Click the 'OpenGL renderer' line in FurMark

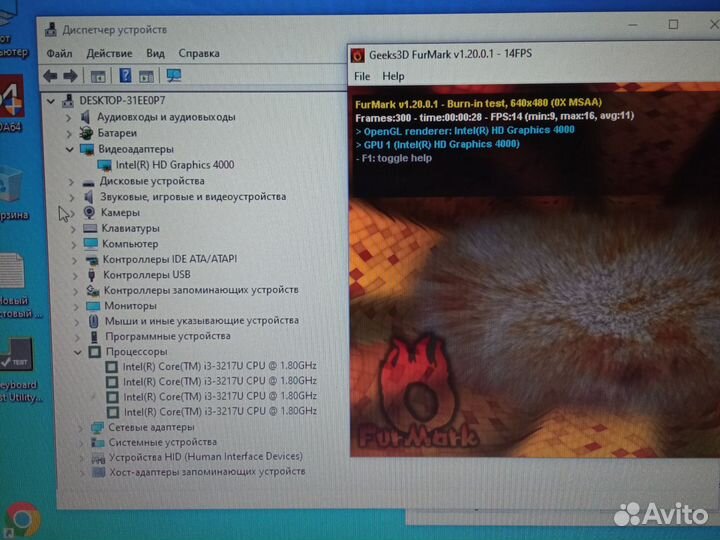coord(465,131)
